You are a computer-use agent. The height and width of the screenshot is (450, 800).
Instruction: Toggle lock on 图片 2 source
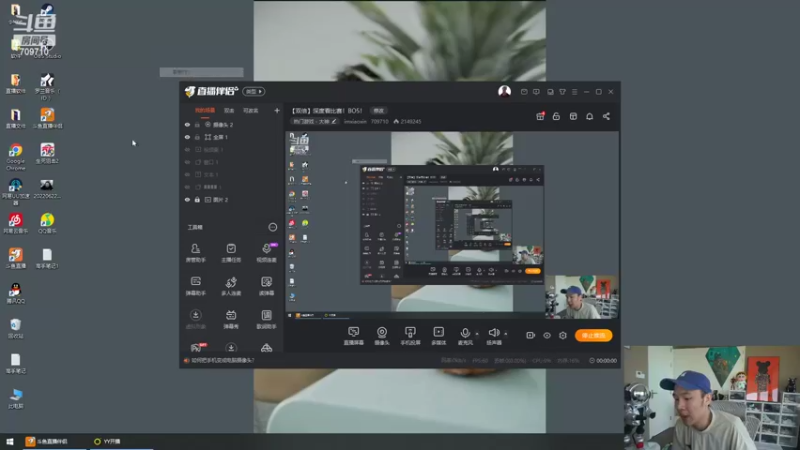pyautogui.click(x=197, y=199)
